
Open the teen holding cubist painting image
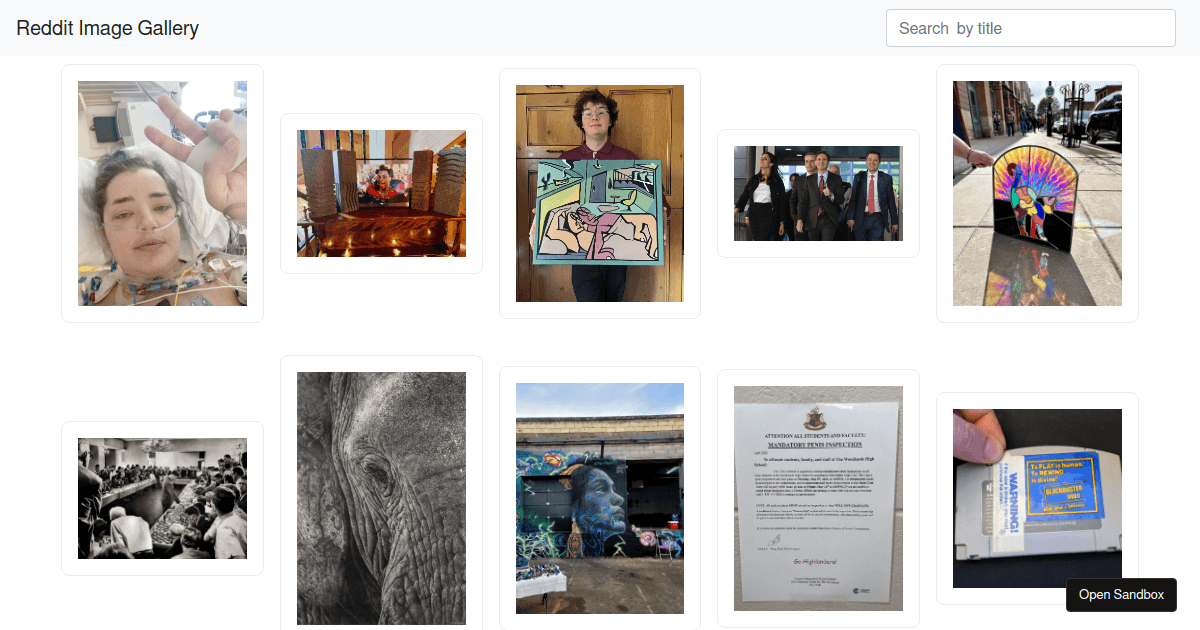point(600,193)
